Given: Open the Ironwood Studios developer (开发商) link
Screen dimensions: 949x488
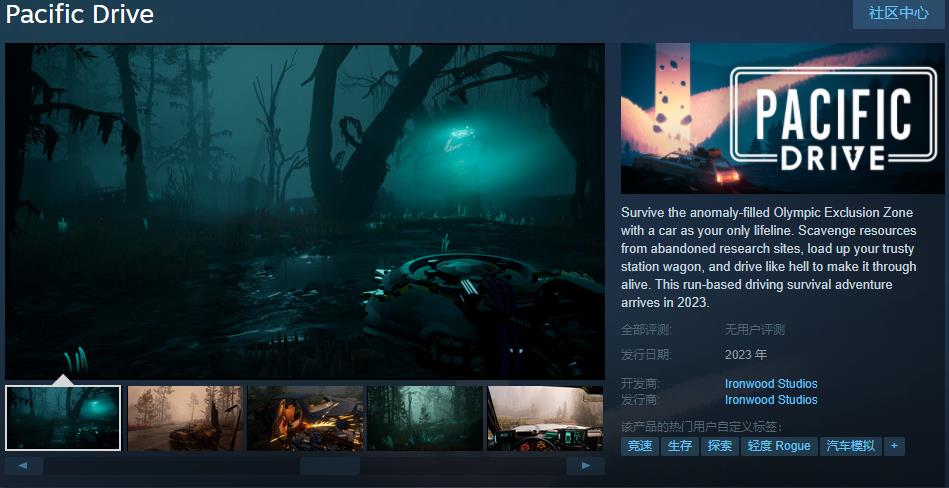Looking at the screenshot, I should pyautogui.click(x=771, y=384).
